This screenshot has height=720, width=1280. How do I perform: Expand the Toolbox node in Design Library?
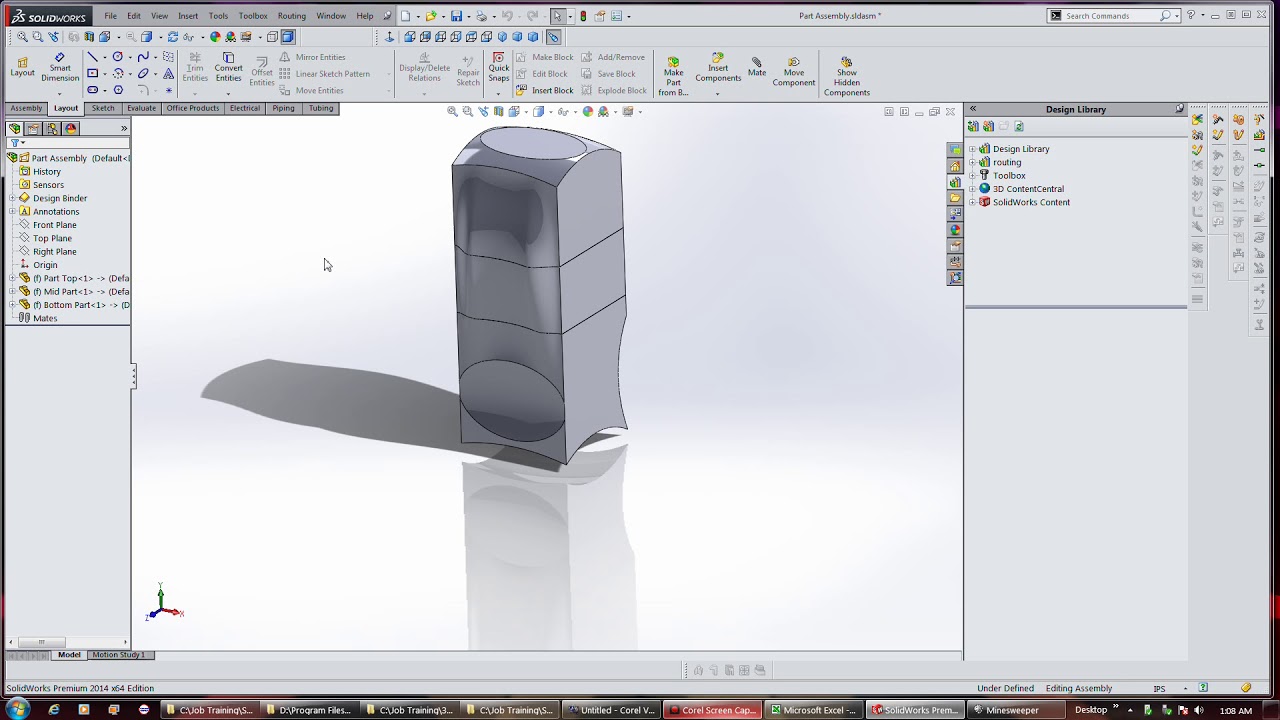[x=972, y=176]
